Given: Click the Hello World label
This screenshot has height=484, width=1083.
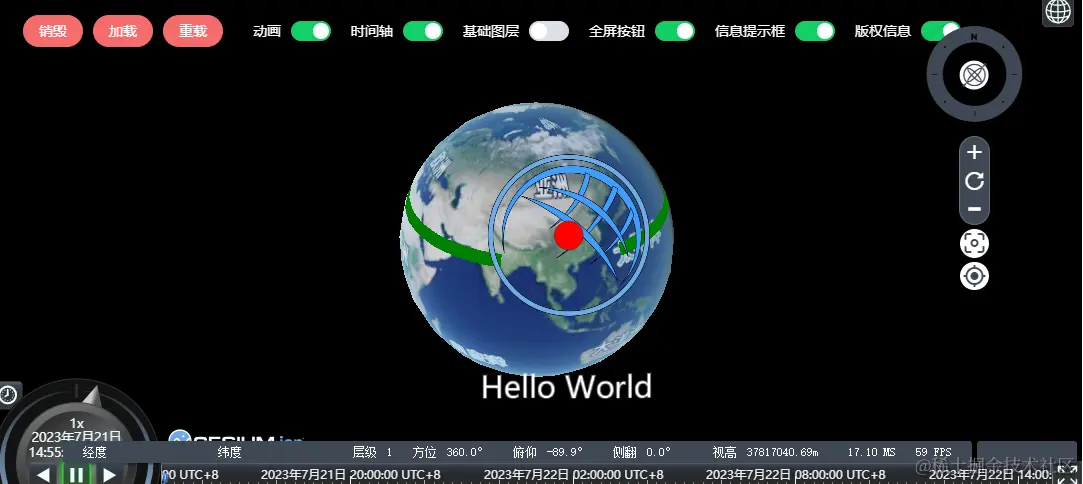Looking at the screenshot, I should (566, 387).
